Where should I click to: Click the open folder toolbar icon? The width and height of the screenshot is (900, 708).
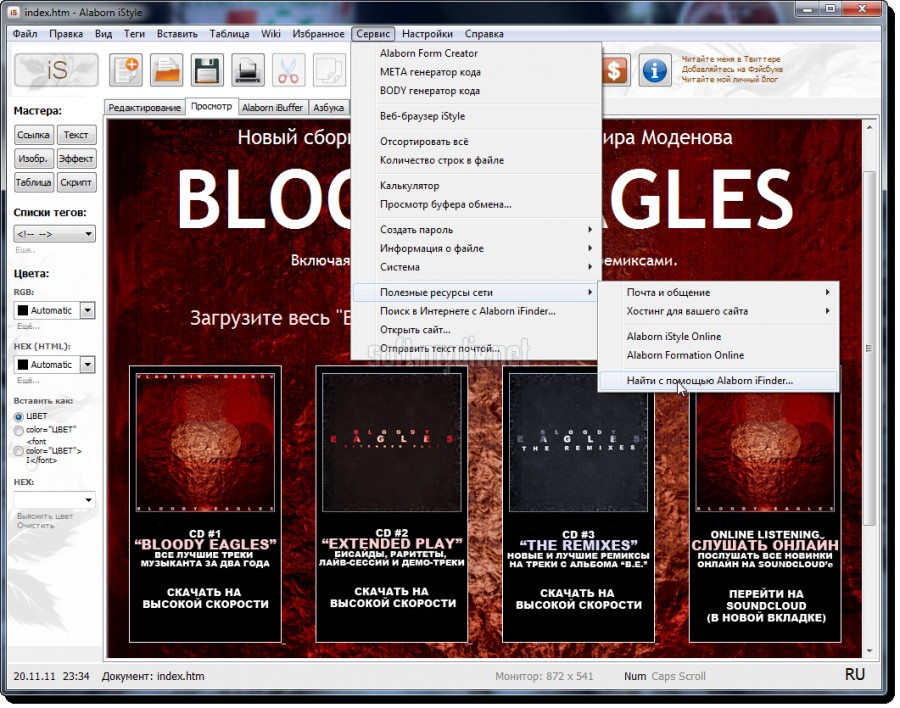point(167,70)
